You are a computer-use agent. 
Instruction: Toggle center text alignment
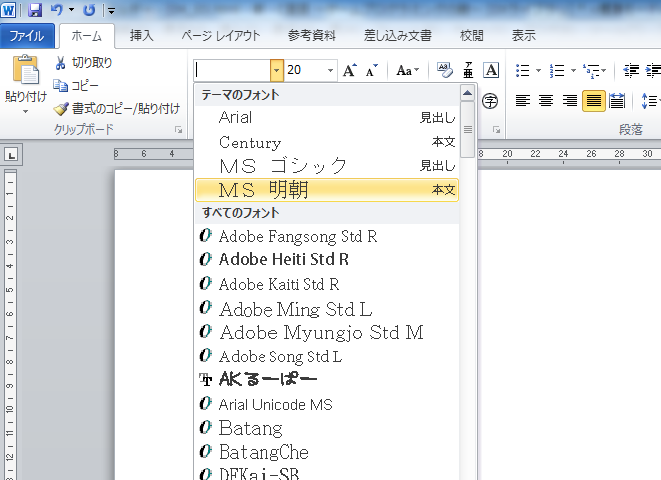coord(546,100)
